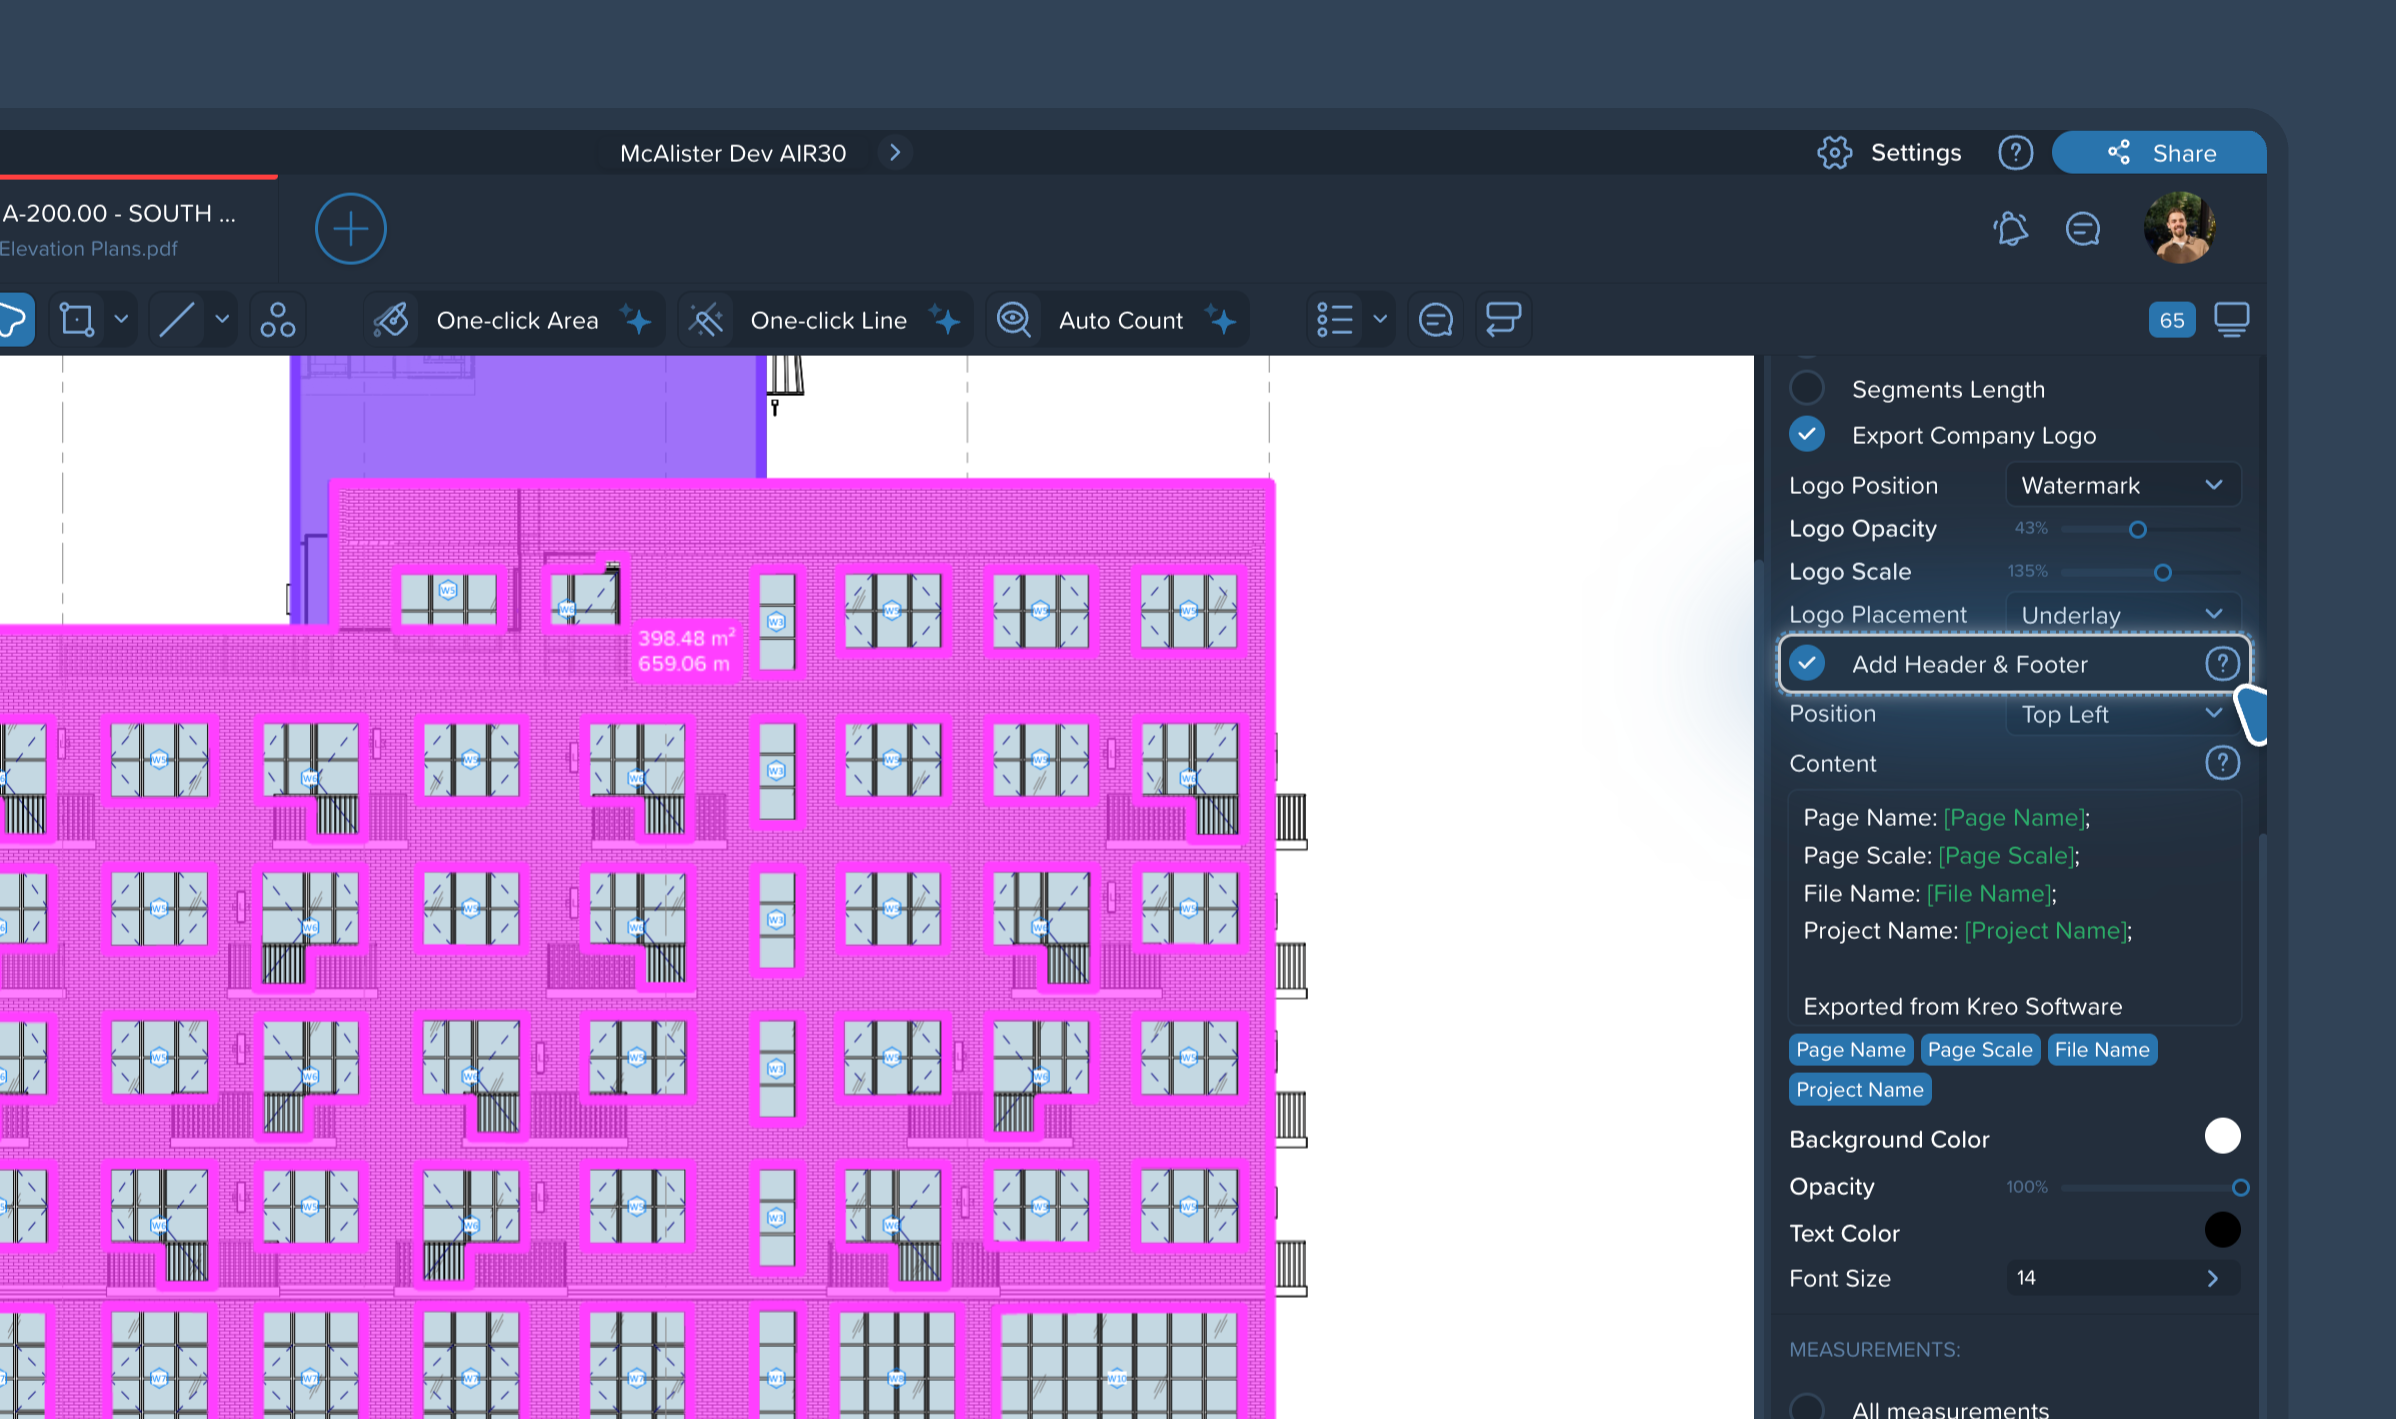
Task: Disable Add Header & Footer checkbox
Action: pos(1807,664)
